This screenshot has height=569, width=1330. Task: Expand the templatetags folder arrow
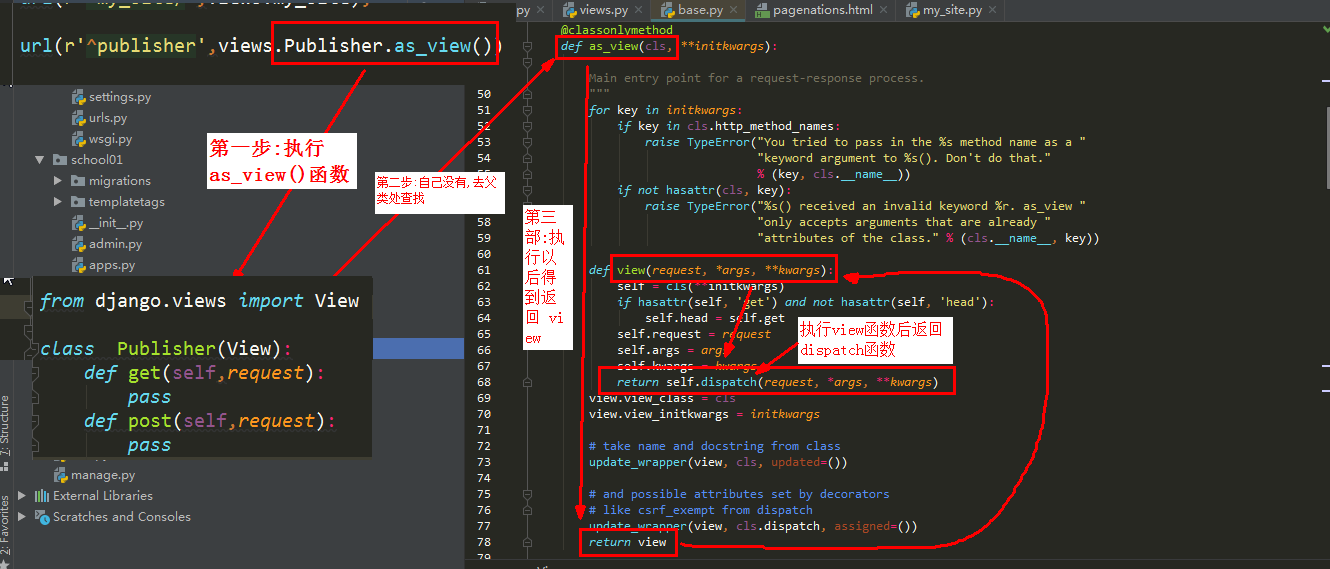pos(58,202)
